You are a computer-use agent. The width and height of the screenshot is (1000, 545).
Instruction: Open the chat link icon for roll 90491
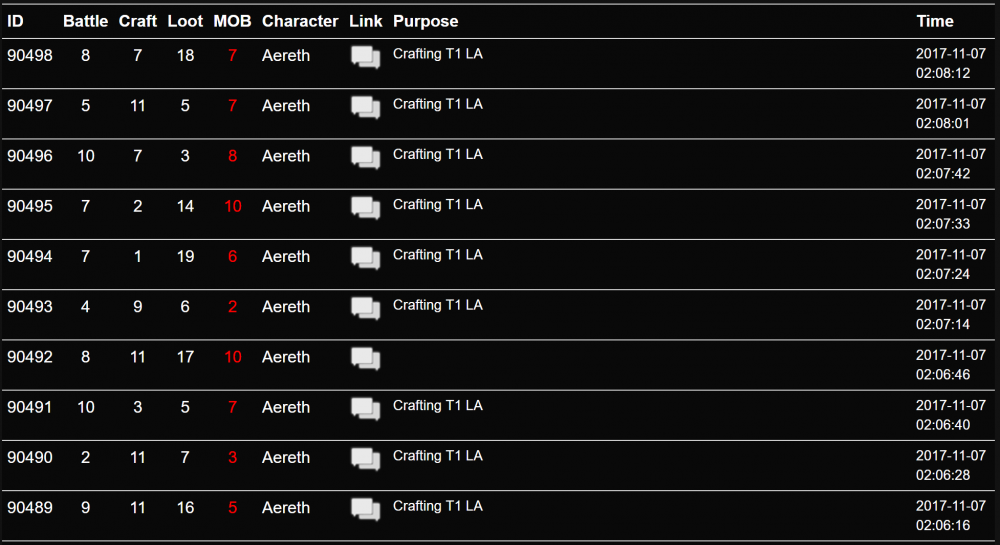coord(365,409)
